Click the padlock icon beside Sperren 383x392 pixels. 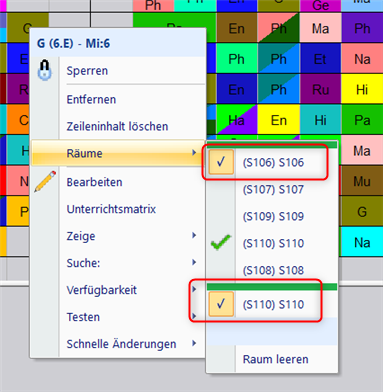(45, 71)
